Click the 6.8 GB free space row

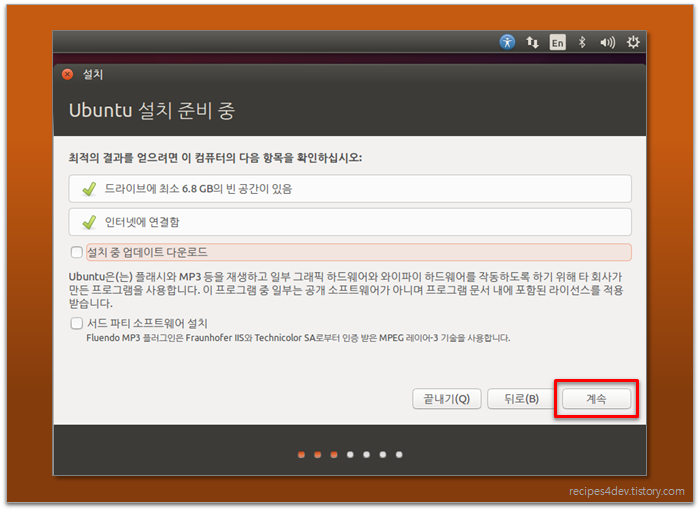tap(350, 188)
